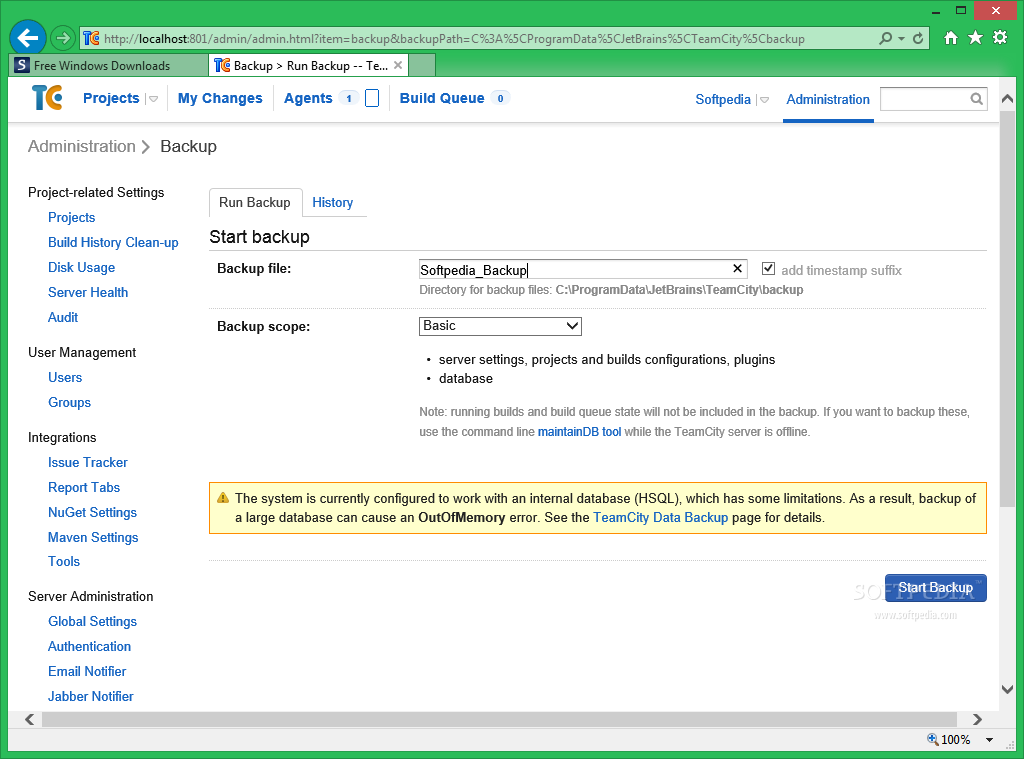
Task: Toggle add timestamp suffix checkbox
Action: coord(768,268)
